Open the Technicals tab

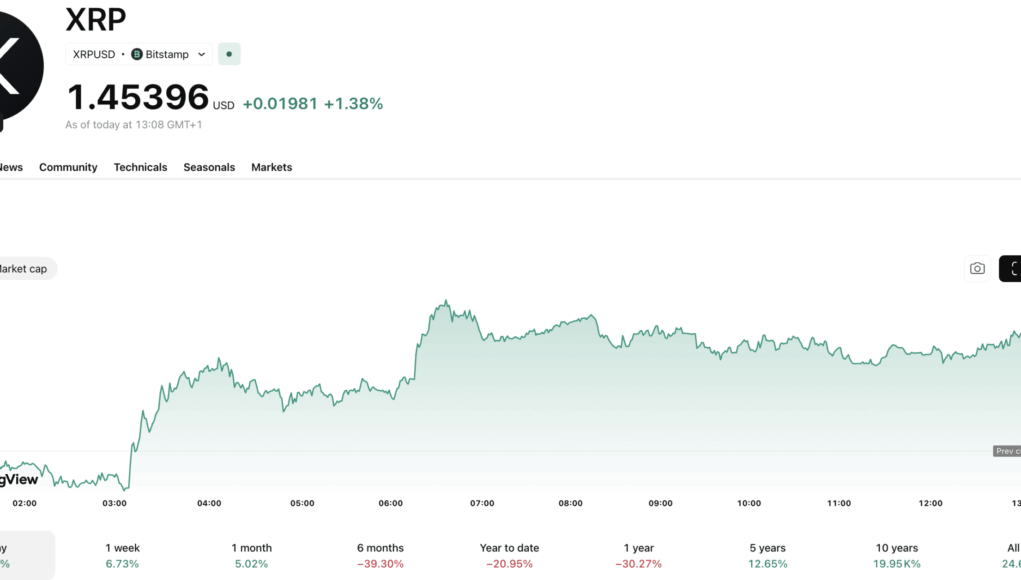tap(140, 167)
